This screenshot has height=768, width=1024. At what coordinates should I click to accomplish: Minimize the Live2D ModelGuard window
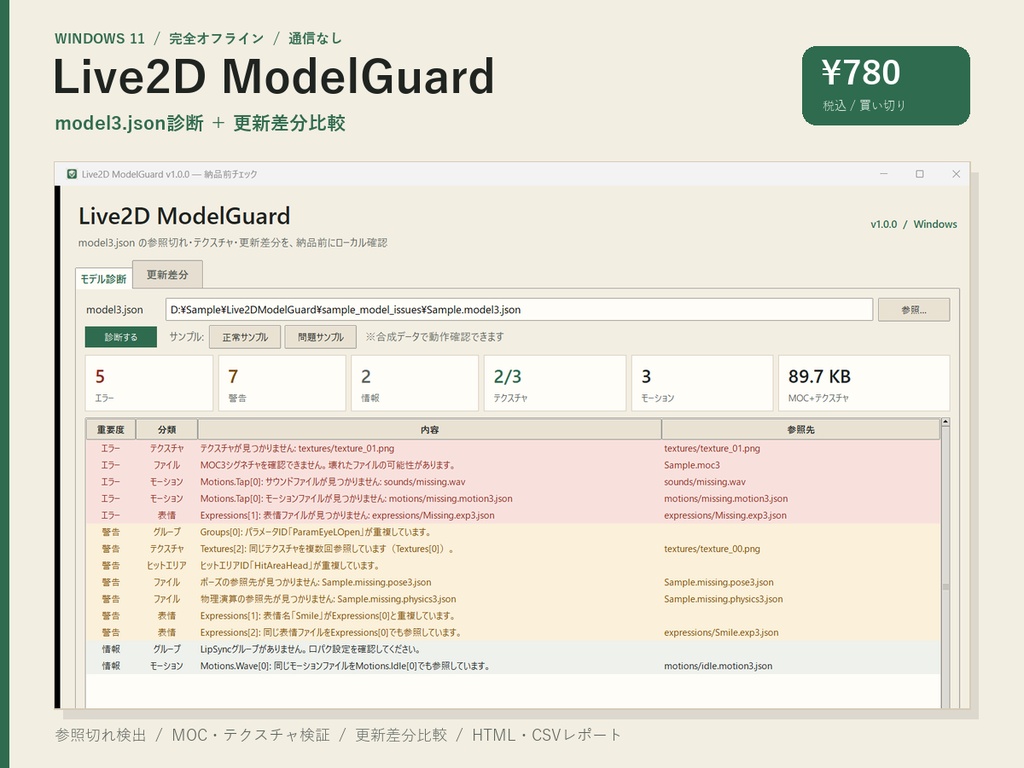[884, 174]
